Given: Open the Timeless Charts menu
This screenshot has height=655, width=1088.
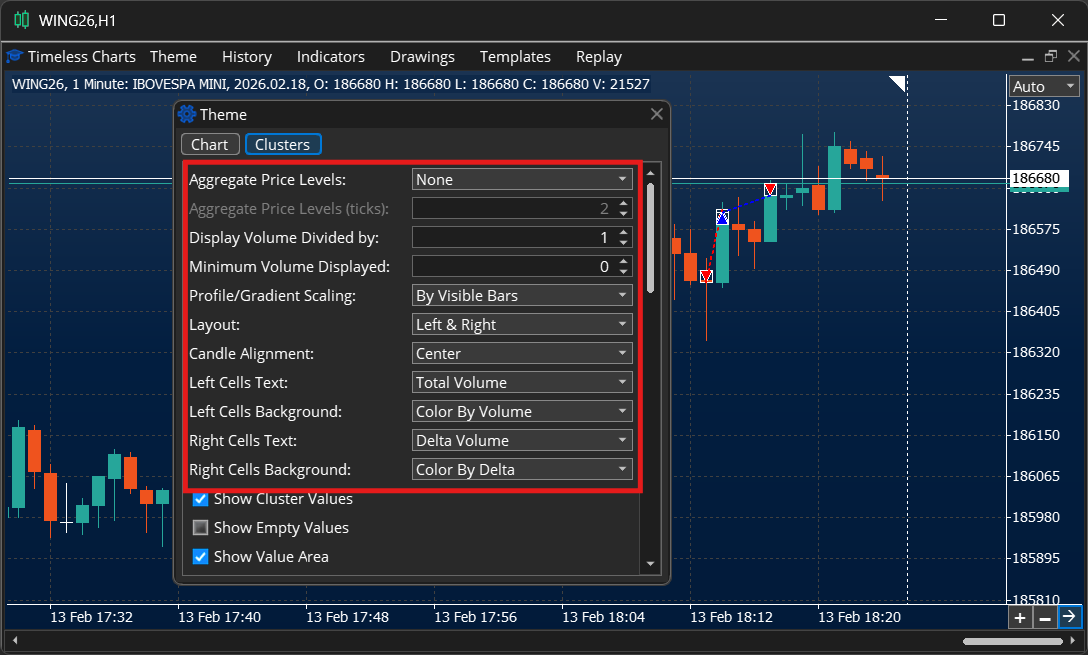Looking at the screenshot, I should [x=81, y=56].
